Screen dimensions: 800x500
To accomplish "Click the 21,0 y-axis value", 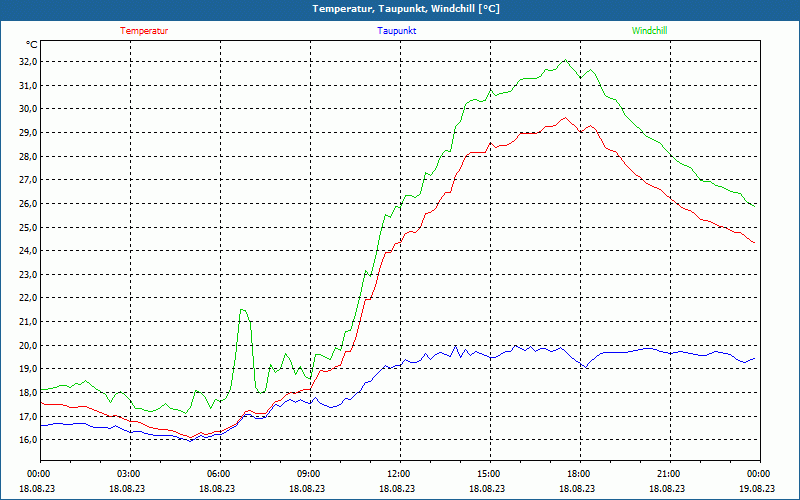I will click(x=29, y=321).
